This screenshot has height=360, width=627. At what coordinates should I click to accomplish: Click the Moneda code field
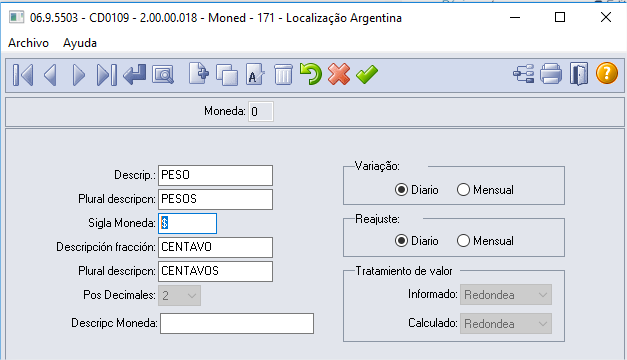261,112
